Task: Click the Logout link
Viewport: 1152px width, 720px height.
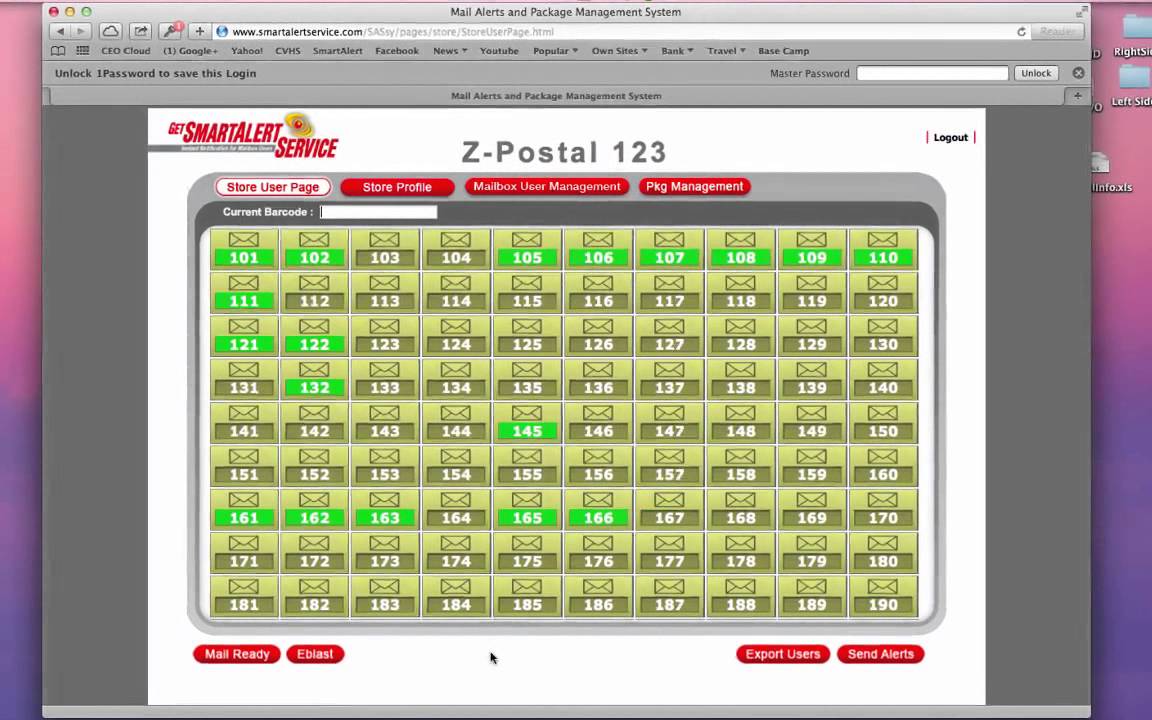Action: click(x=950, y=137)
